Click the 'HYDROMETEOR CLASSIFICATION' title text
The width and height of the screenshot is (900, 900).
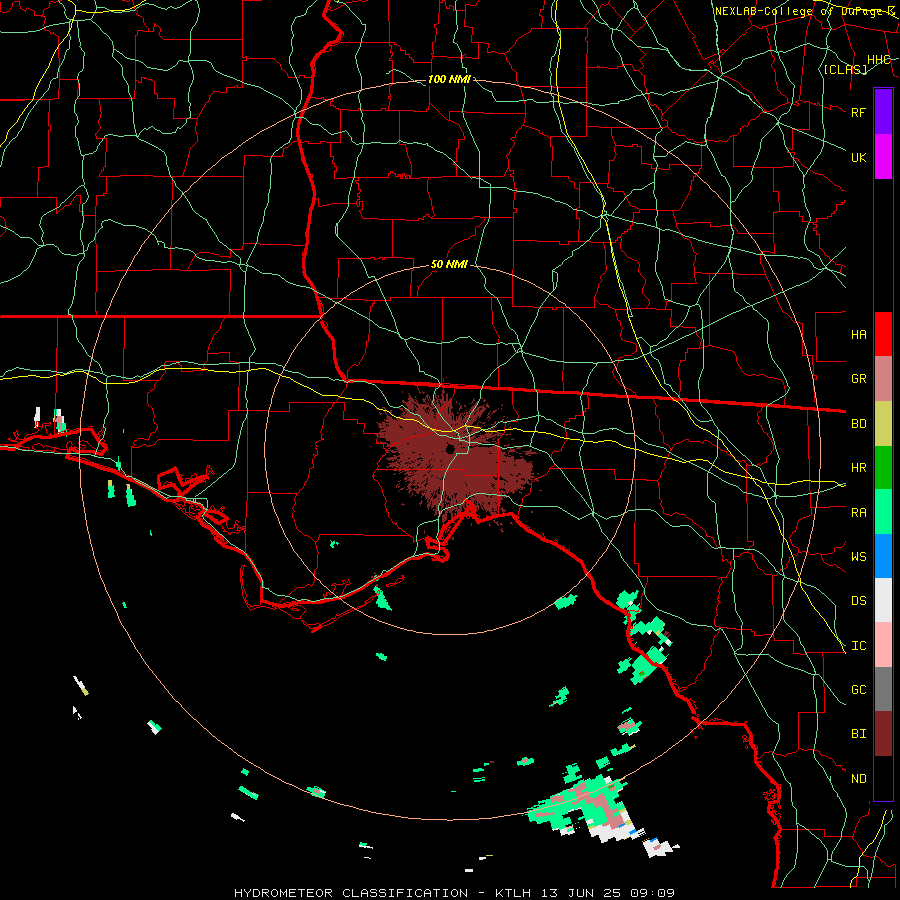click(351, 893)
